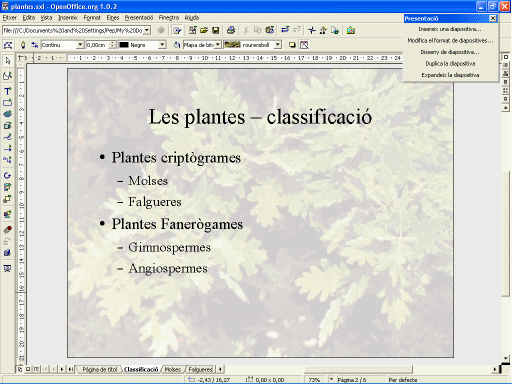This screenshot has height=384, width=512.
Task: Open the 3D Controller tool
Action: coord(8,253)
